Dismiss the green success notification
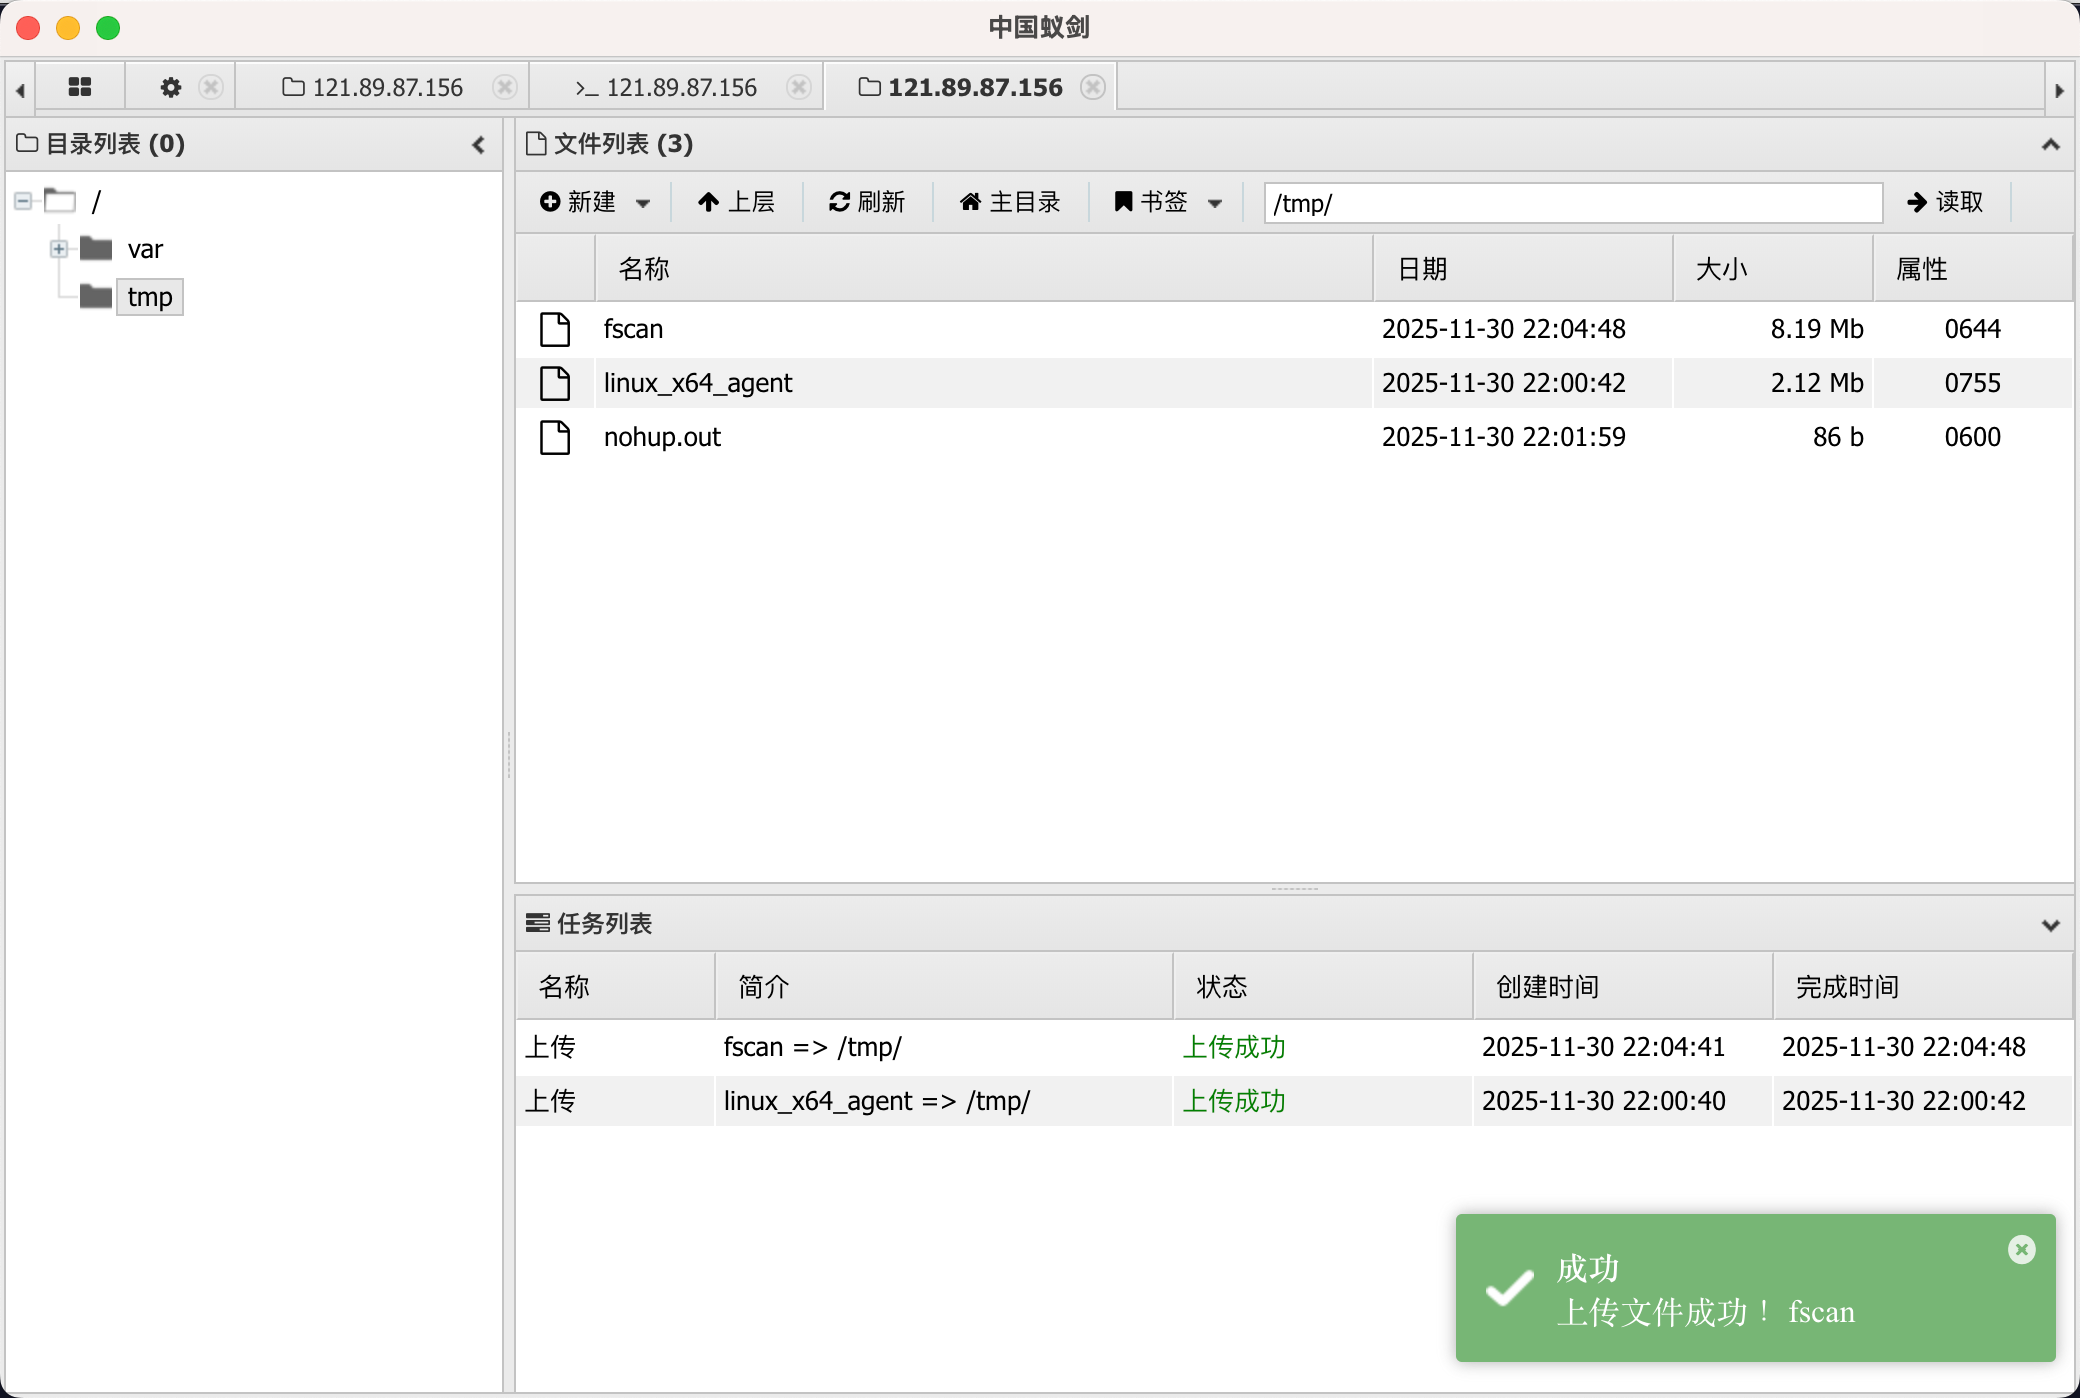The height and width of the screenshot is (1398, 2080). [2021, 1249]
